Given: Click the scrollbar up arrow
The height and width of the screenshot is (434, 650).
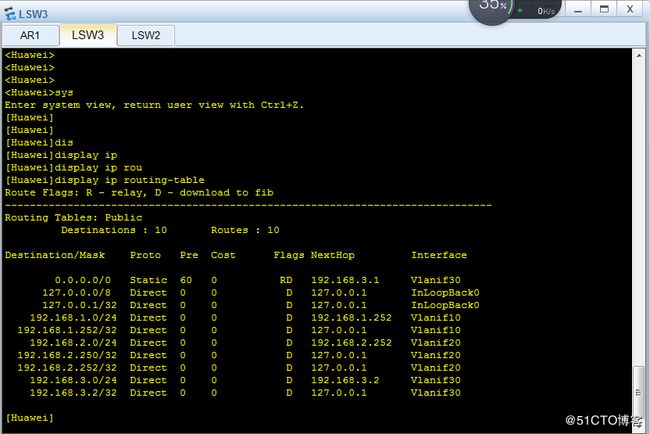Looking at the screenshot, I should 638,56.
